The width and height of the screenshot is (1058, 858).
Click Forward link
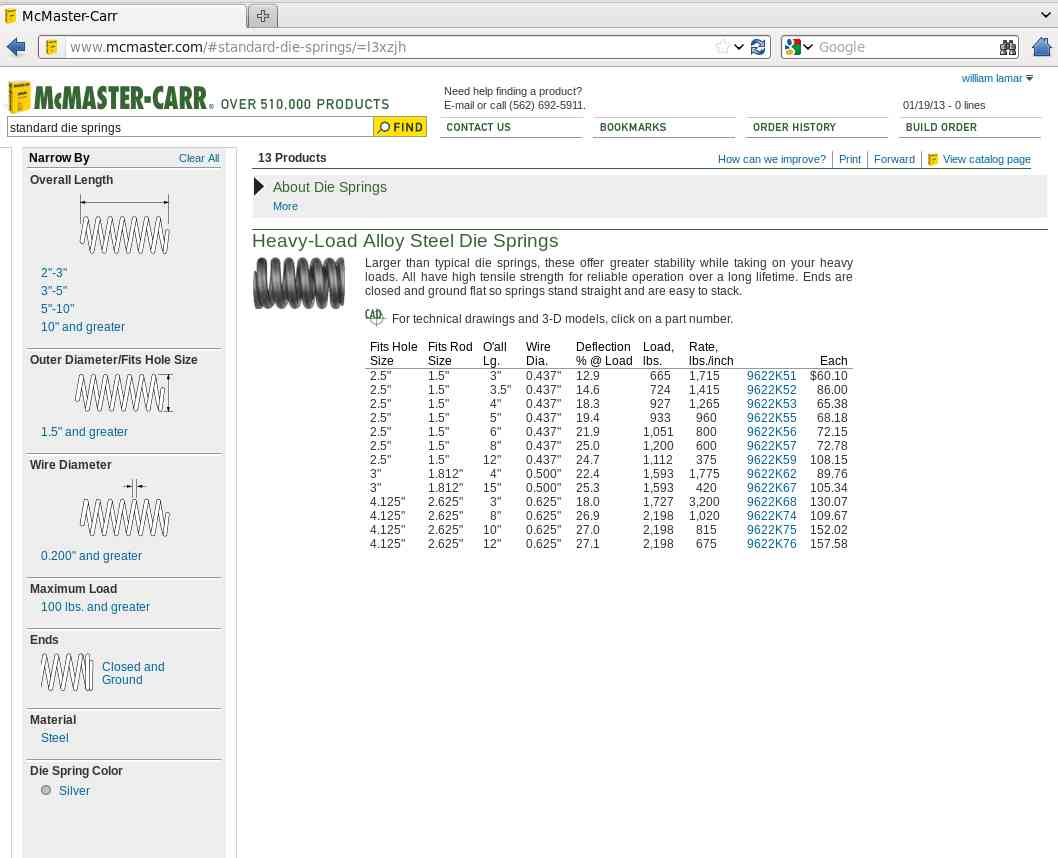click(x=894, y=159)
